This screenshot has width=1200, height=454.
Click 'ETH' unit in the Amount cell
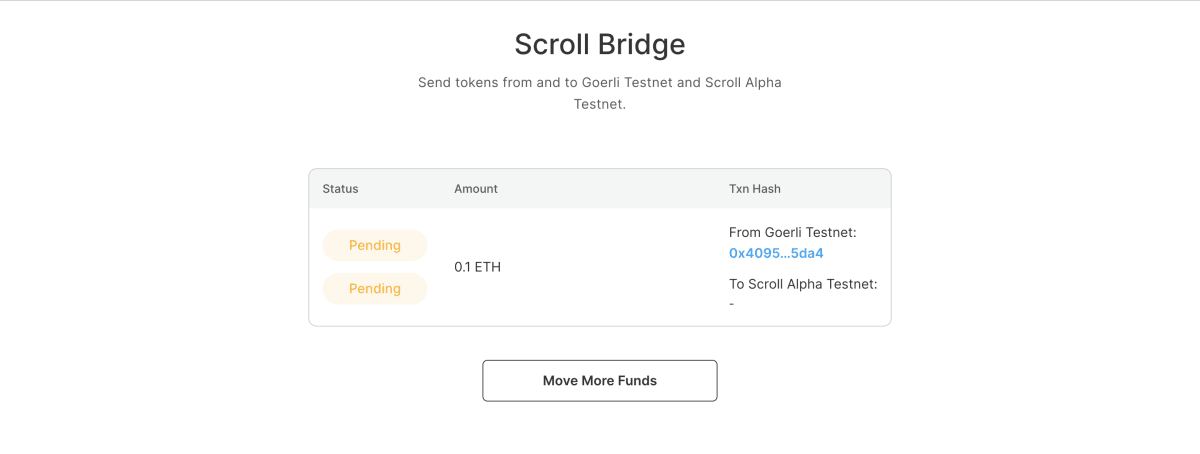click(x=487, y=267)
